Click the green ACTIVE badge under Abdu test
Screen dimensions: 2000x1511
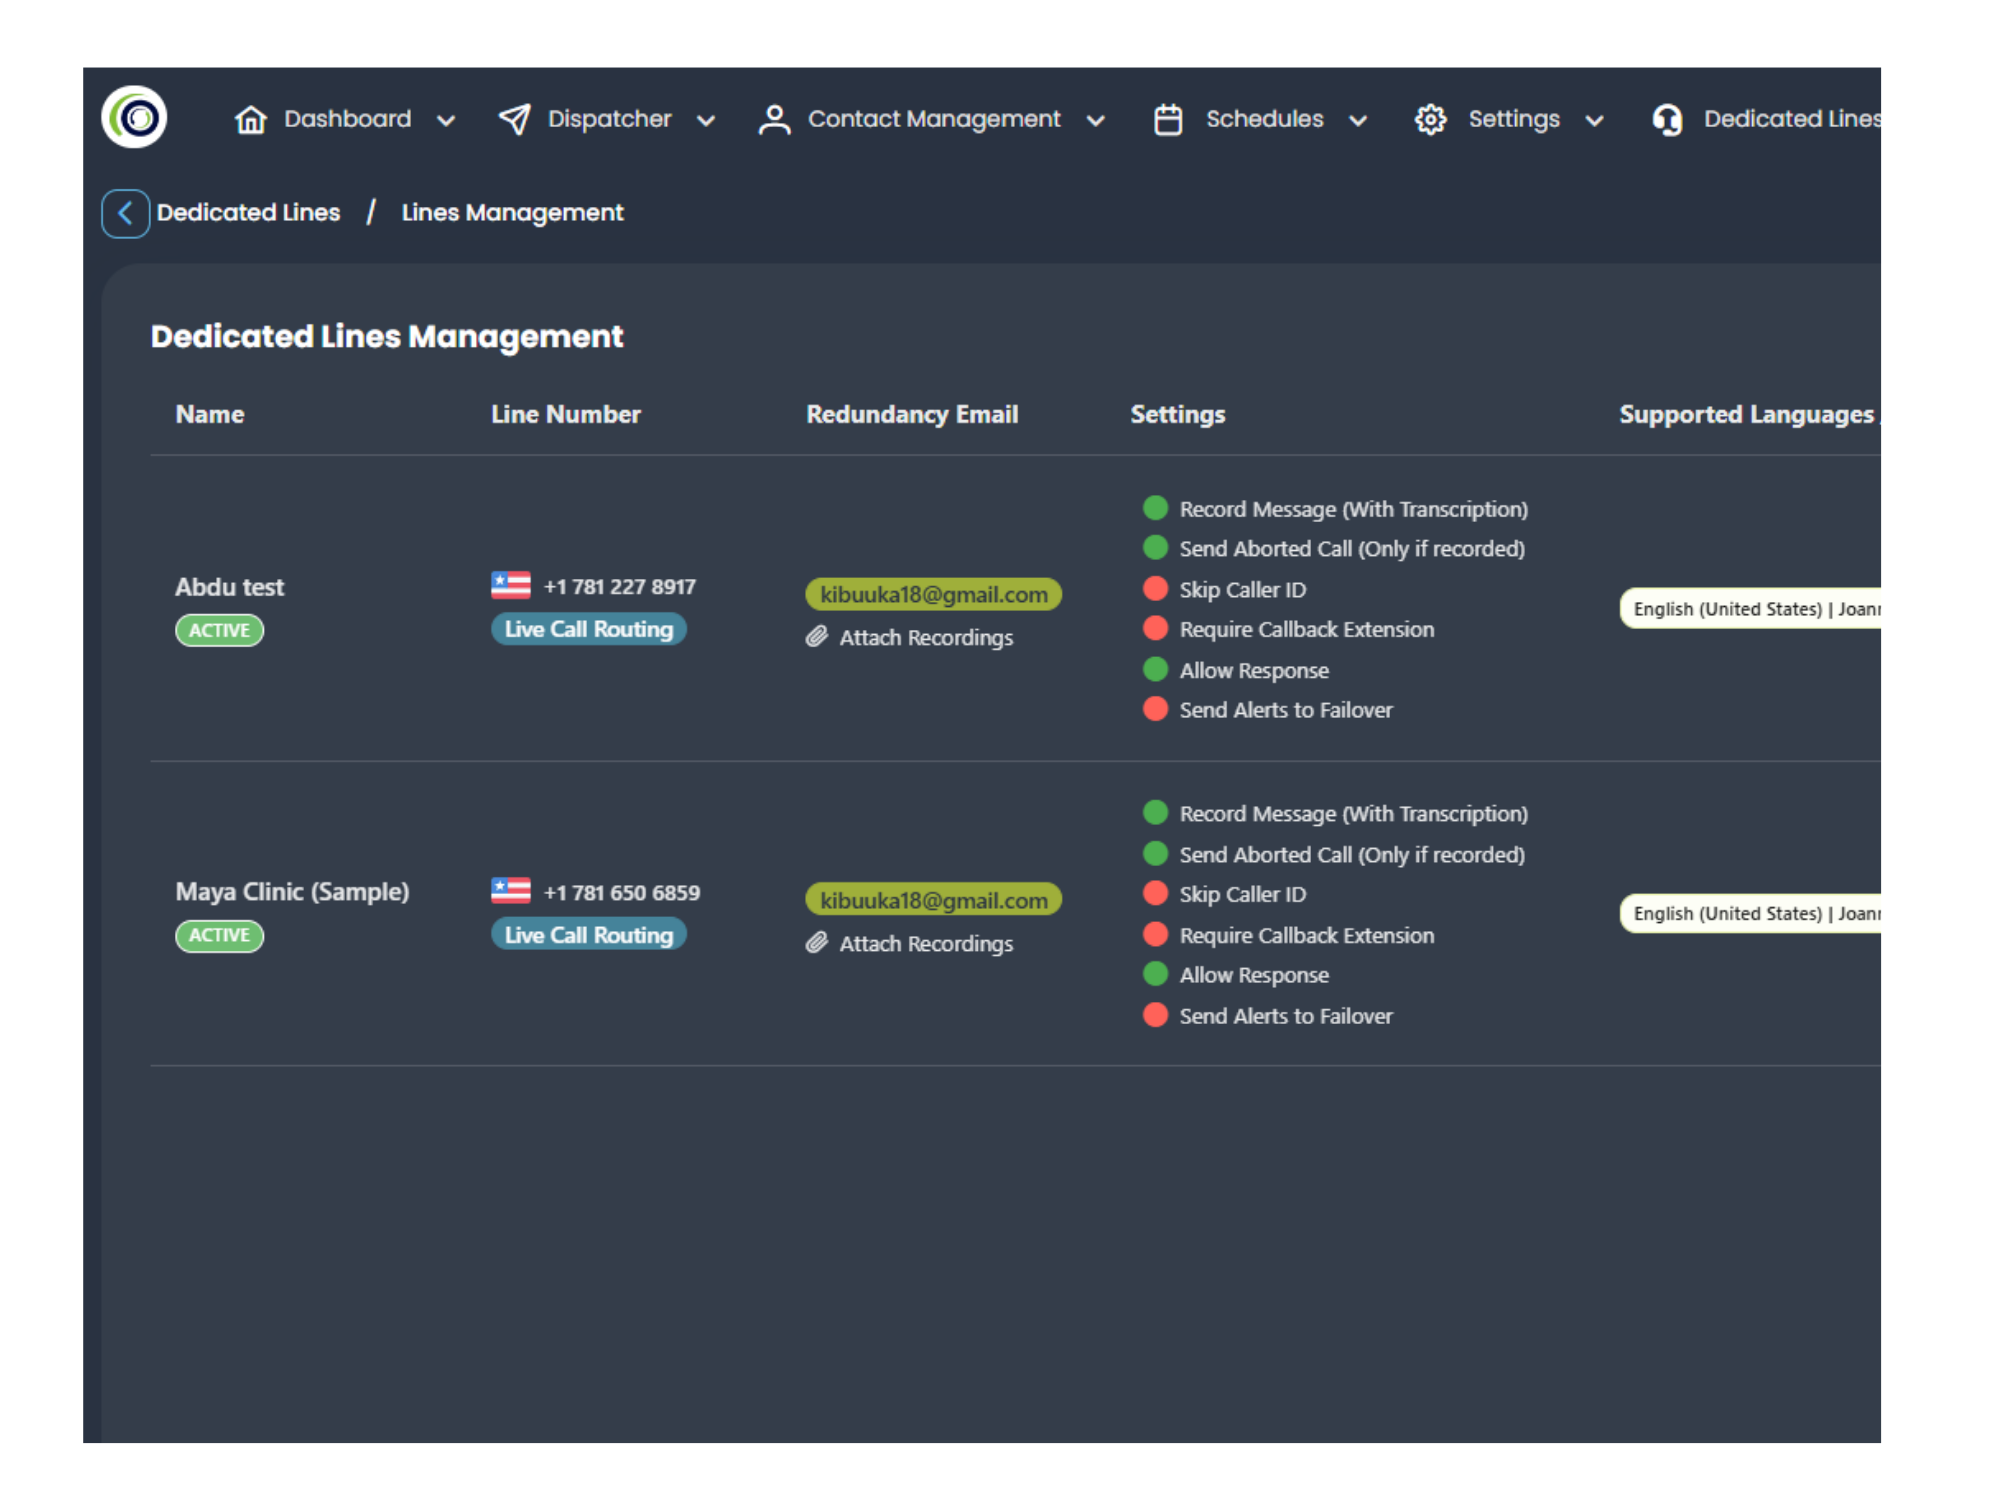pyautogui.click(x=218, y=629)
